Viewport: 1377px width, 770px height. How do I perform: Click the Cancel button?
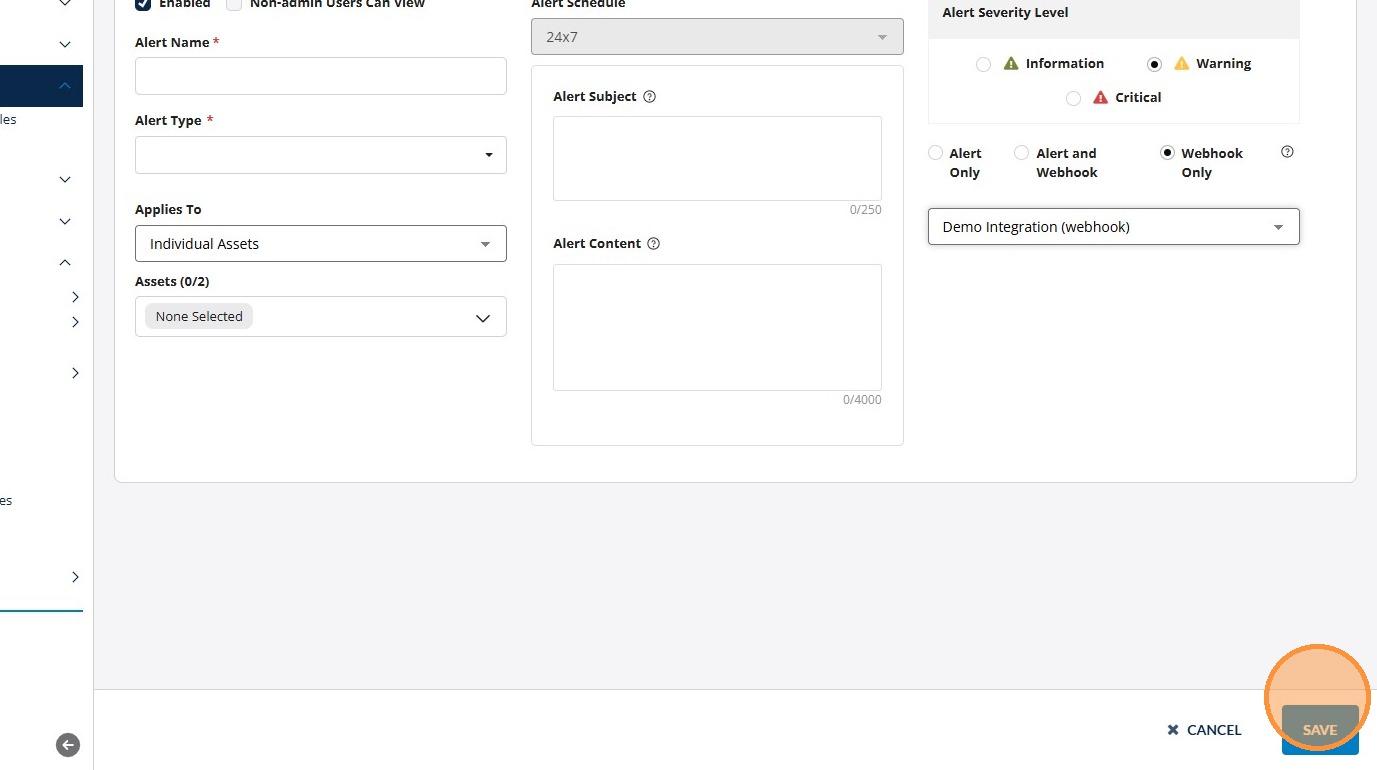point(1204,730)
